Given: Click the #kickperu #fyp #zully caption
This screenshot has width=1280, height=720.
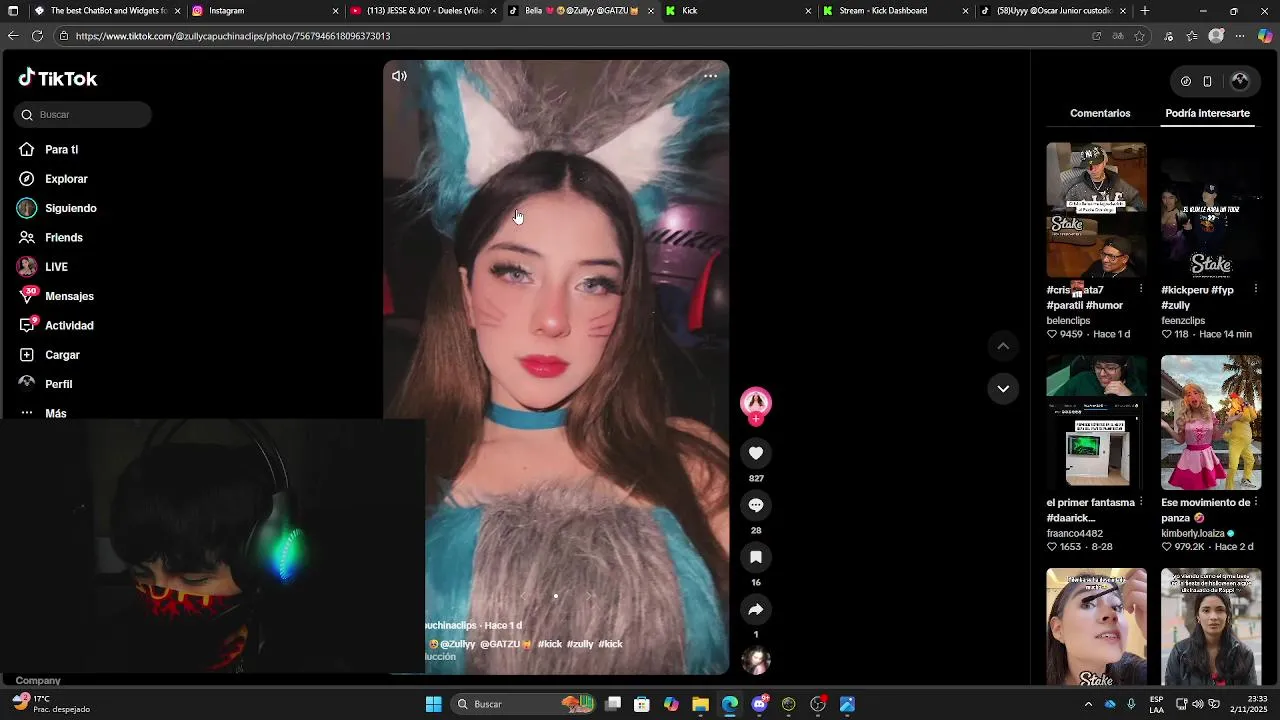Looking at the screenshot, I should coord(1197,297).
